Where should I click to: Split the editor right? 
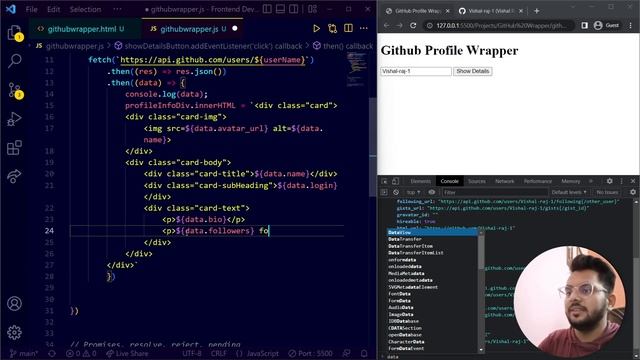click(348, 29)
